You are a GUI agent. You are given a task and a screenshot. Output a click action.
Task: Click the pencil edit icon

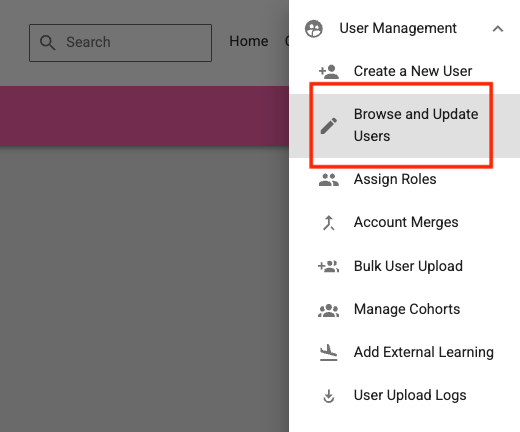[x=329, y=126]
